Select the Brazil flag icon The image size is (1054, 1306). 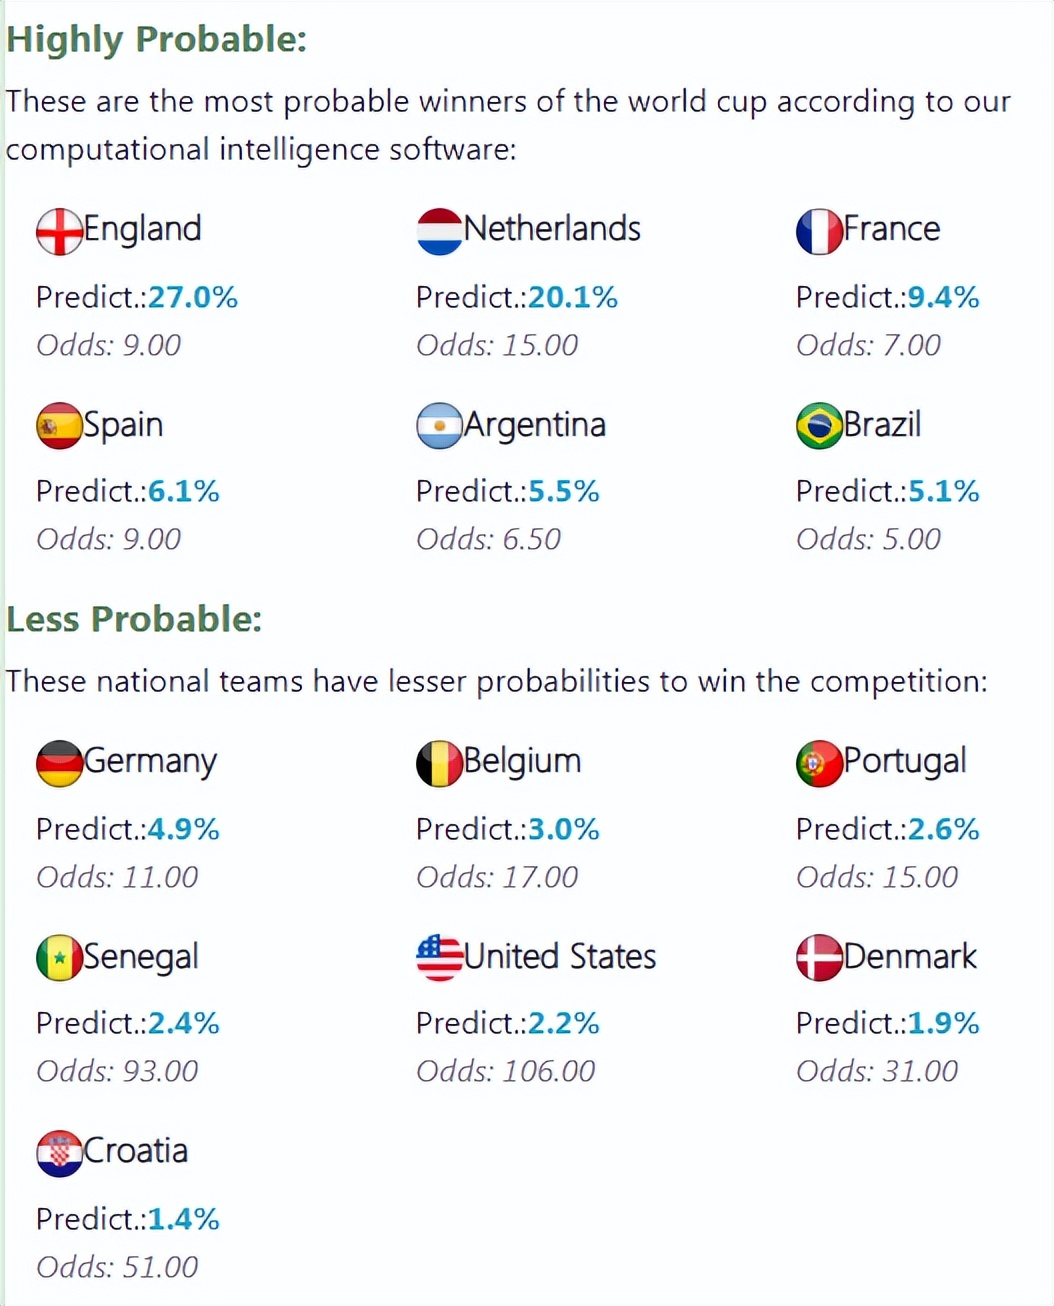[x=819, y=426]
